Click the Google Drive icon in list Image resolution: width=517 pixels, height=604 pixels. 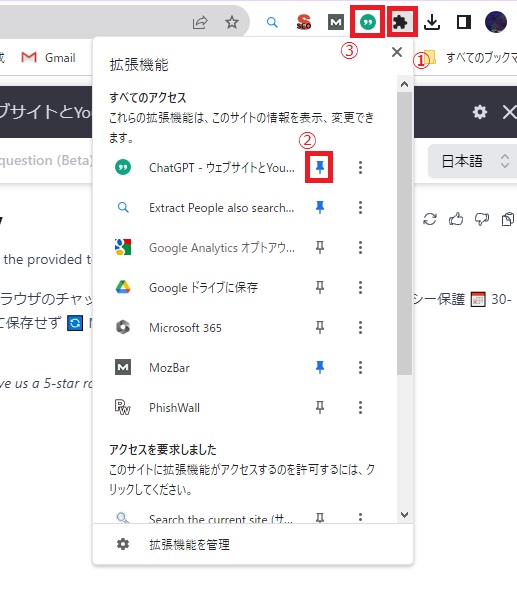tap(123, 287)
